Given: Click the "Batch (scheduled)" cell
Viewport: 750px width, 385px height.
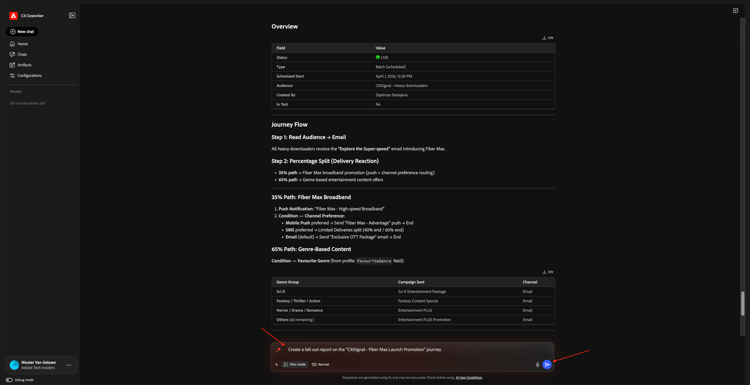Looking at the screenshot, I should [391, 67].
